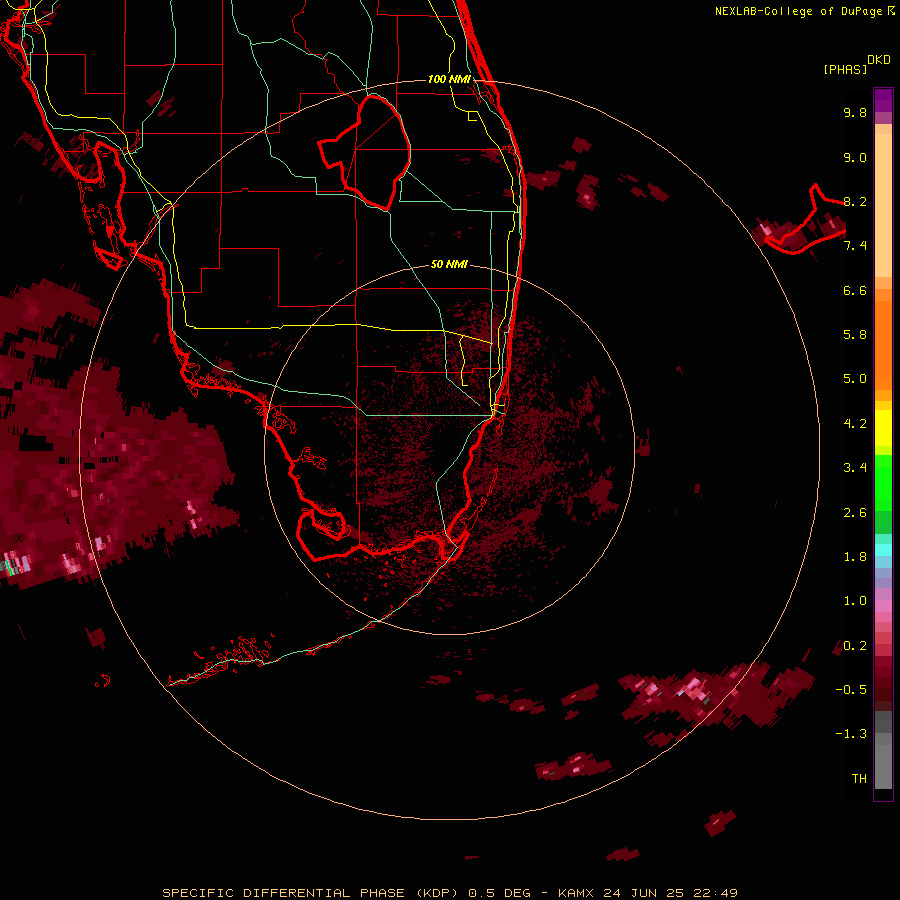This screenshot has height=900, width=900.
Task: Click the 1.8 value on color scale
Action: coord(855,557)
